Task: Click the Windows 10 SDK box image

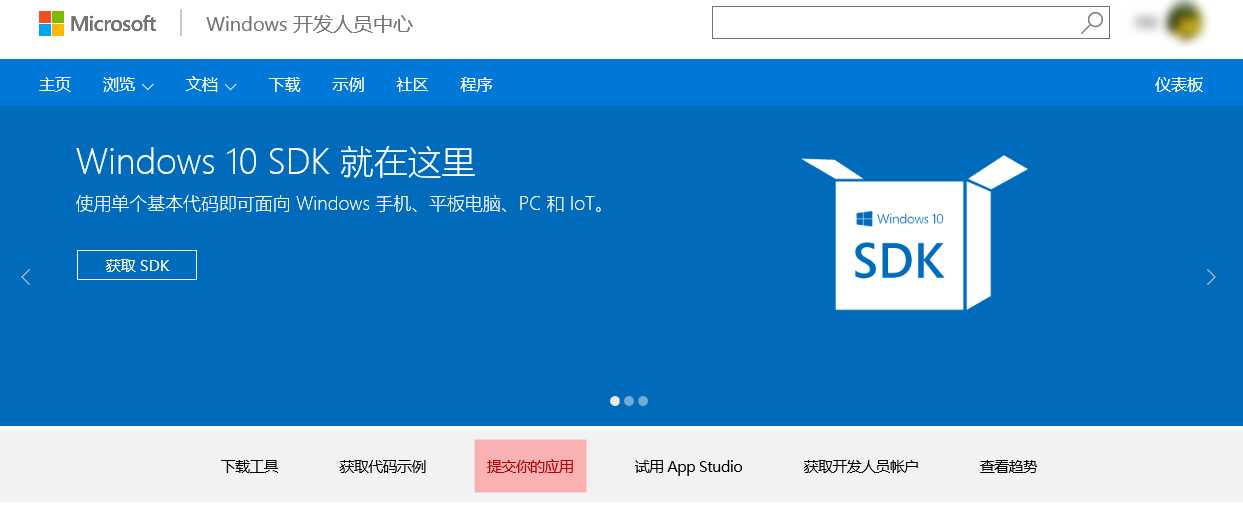Action: (x=915, y=232)
